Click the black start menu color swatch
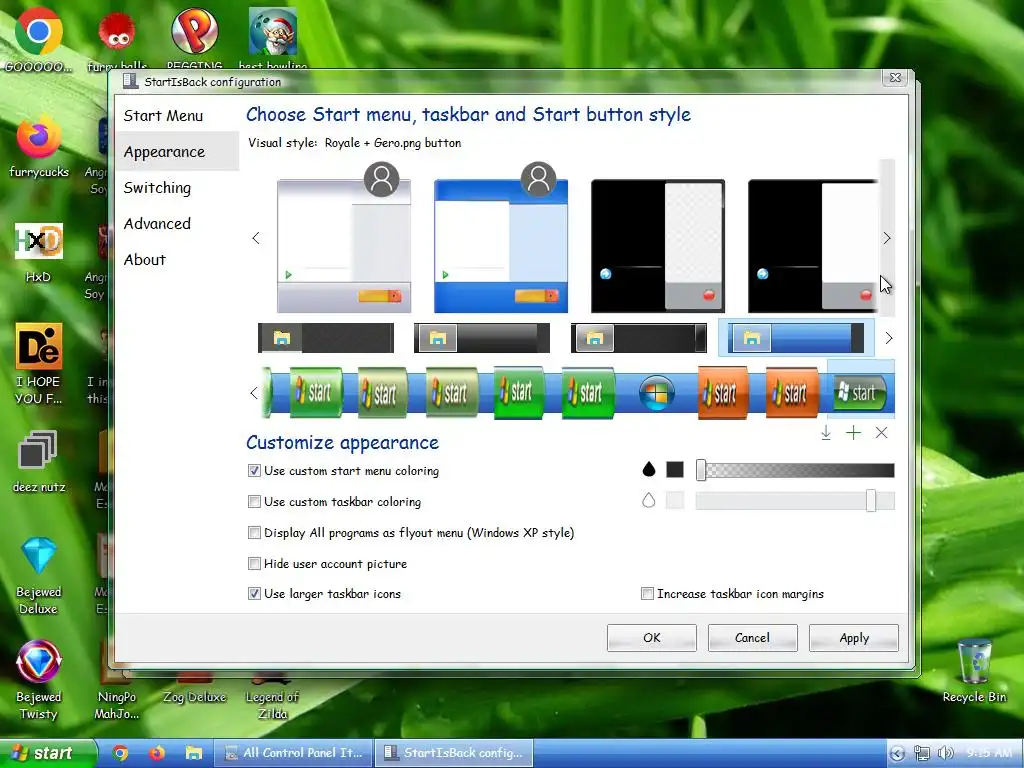This screenshot has height=768, width=1024. (x=675, y=470)
